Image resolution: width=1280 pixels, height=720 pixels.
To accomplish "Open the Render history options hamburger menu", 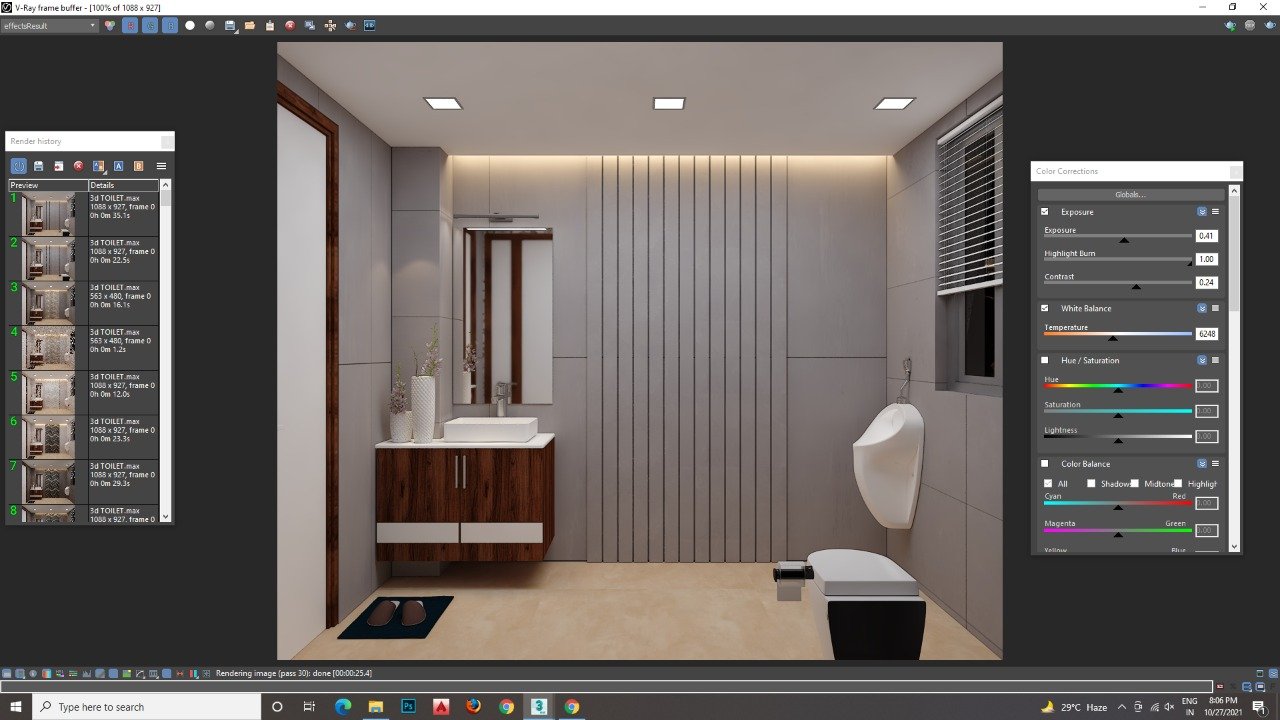I will (x=161, y=166).
